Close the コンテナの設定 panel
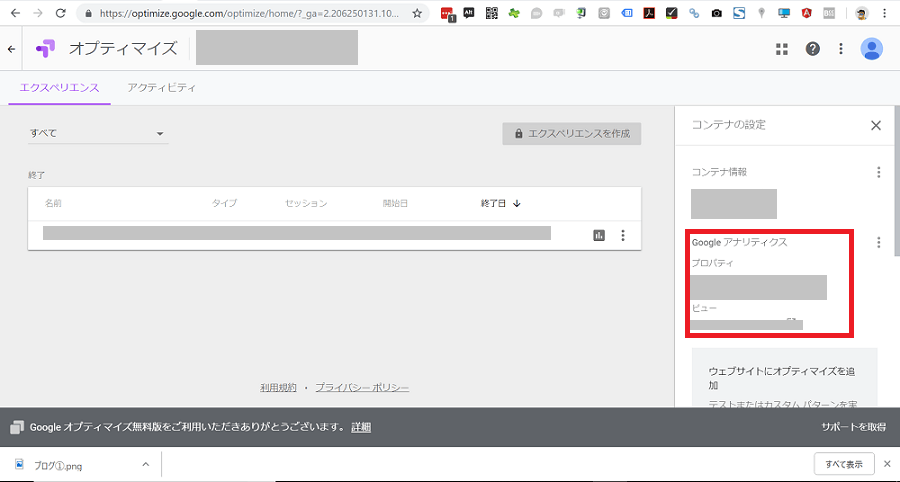The image size is (900, 482). pos(875,126)
